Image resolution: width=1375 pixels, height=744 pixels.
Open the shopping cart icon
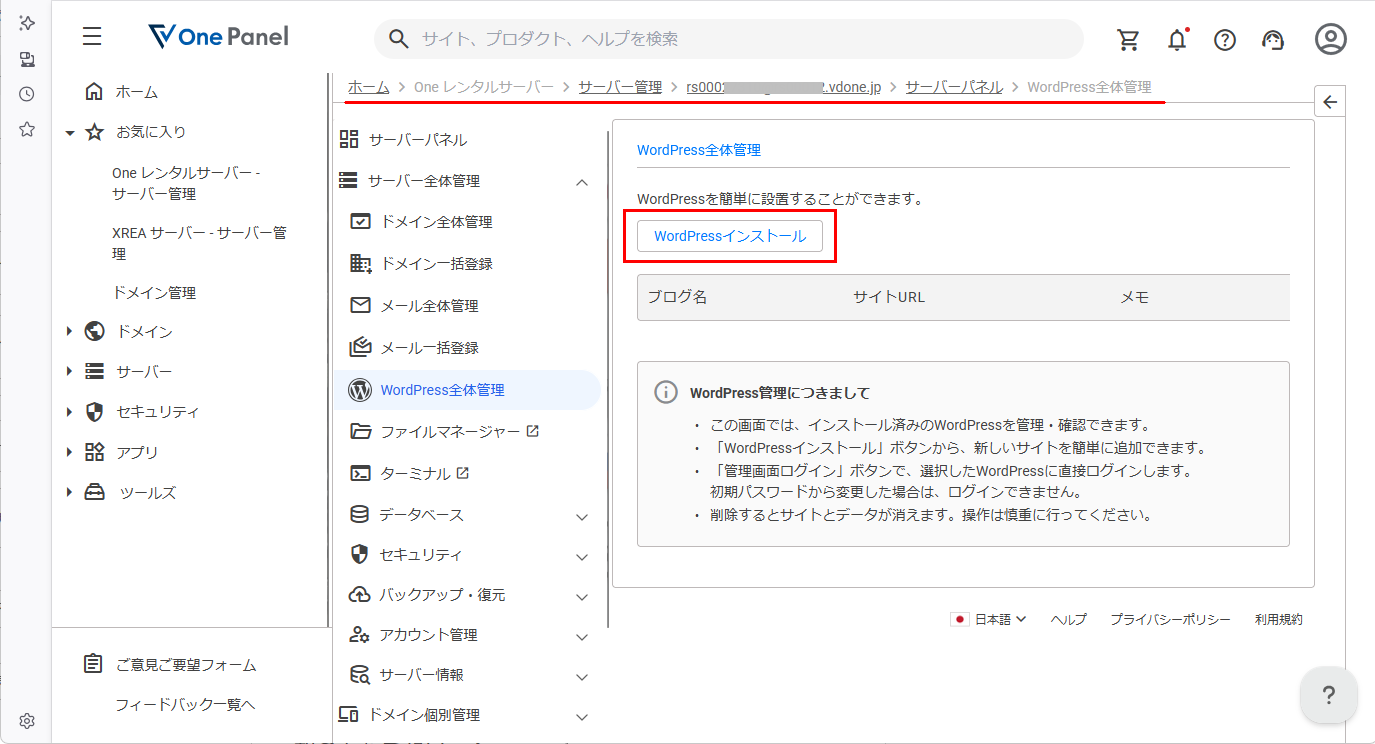coord(1129,39)
